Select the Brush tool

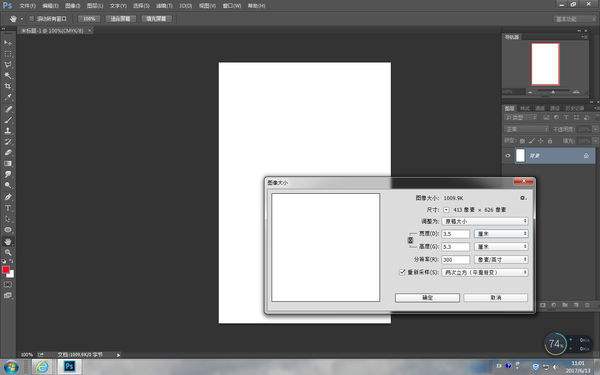8,120
